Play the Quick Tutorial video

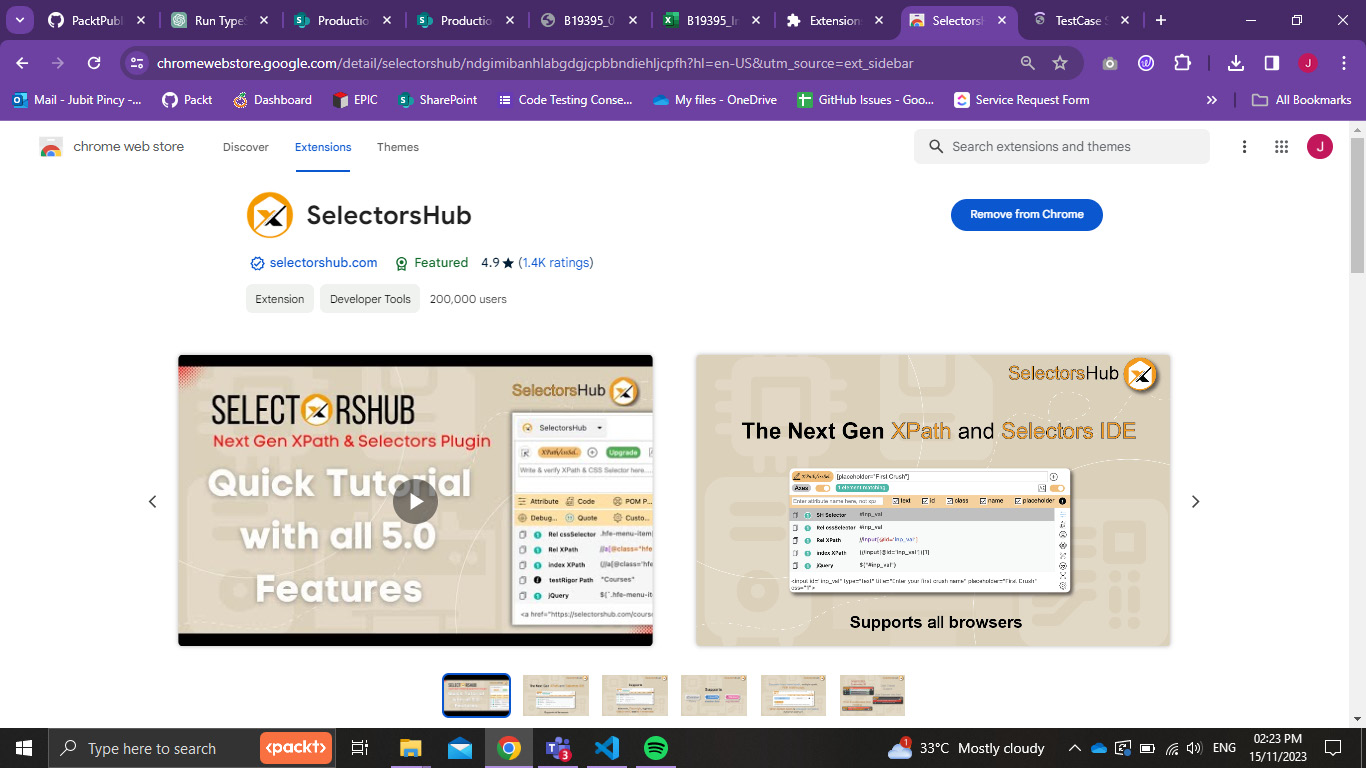[x=415, y=501]
